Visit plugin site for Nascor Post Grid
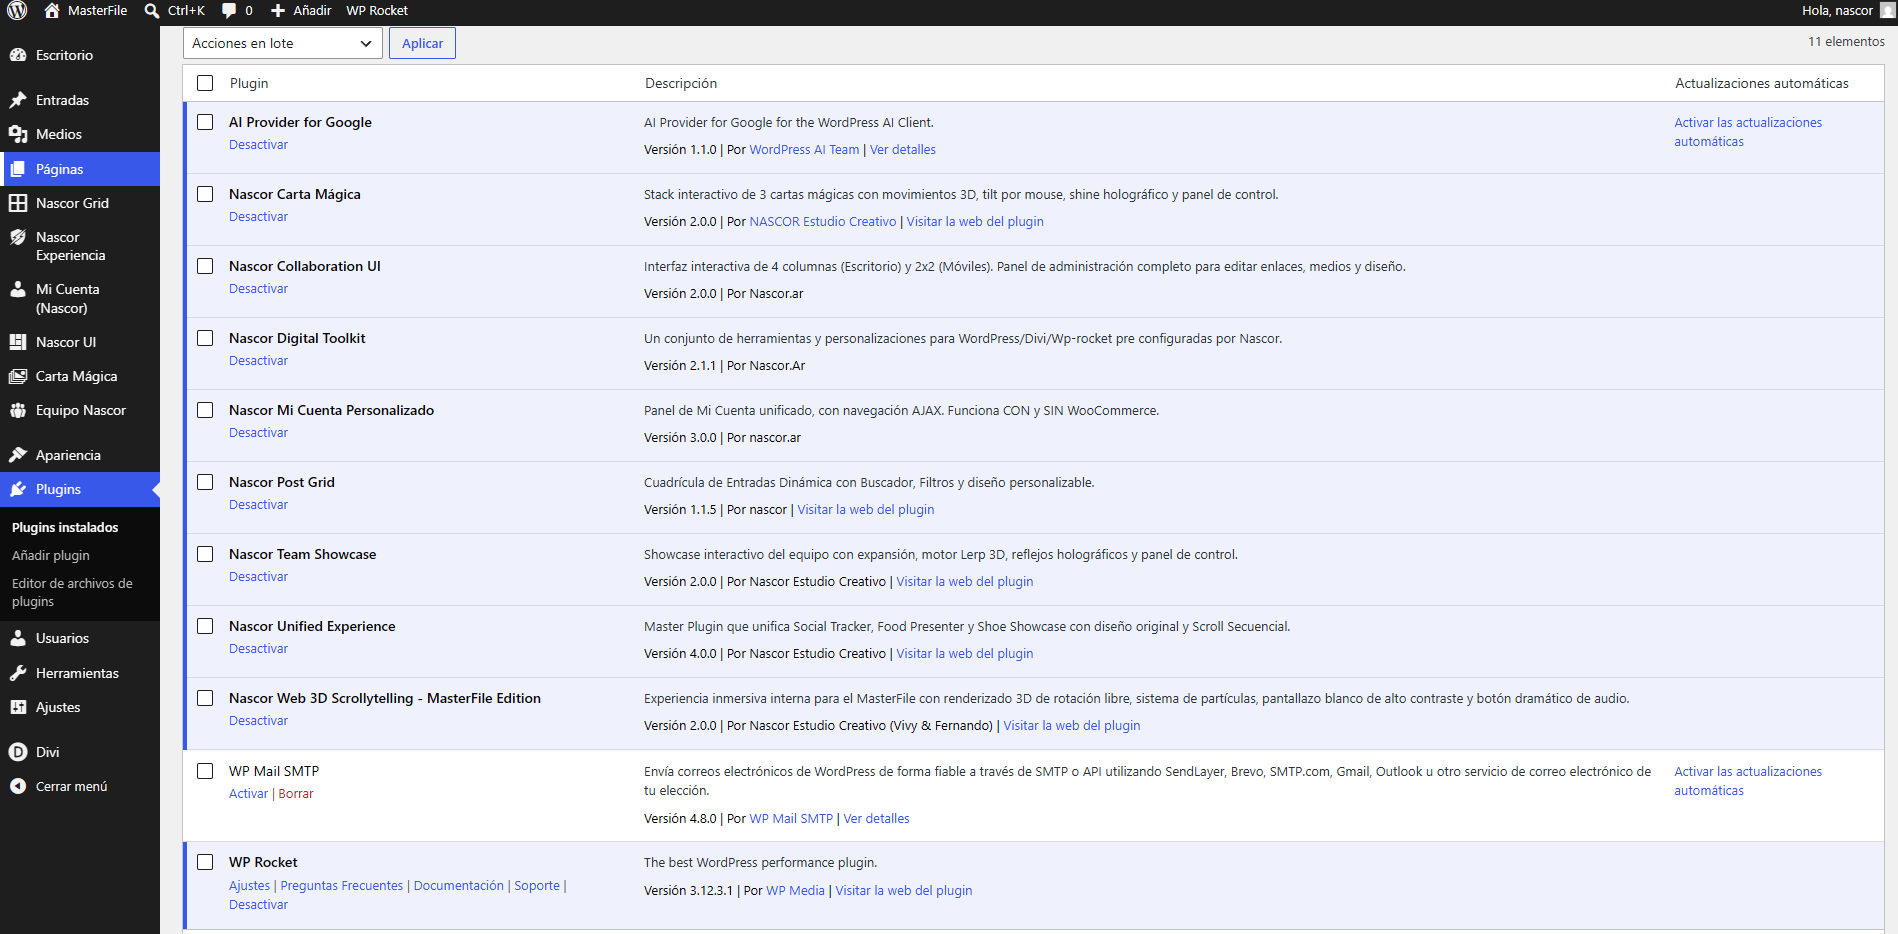Viewport: 1898px width, 934px height. (866, 510)
